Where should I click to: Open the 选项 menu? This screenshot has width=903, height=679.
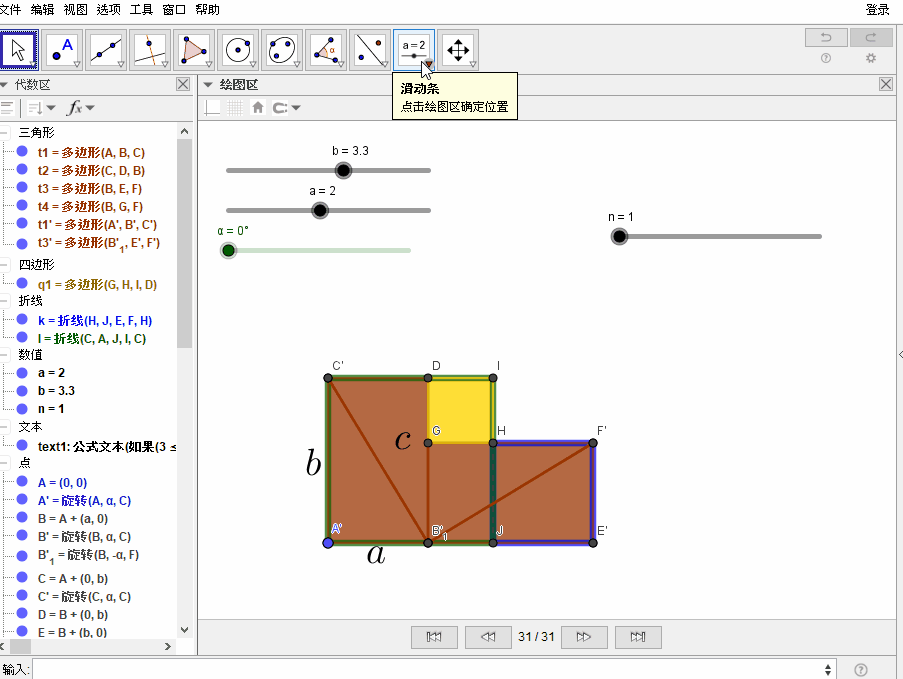click(x=108, y=9)
